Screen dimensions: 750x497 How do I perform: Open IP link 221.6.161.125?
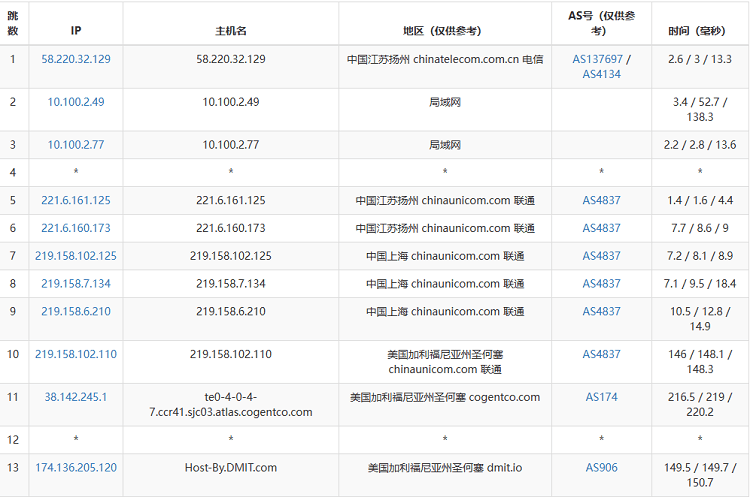tap(76, 200)
